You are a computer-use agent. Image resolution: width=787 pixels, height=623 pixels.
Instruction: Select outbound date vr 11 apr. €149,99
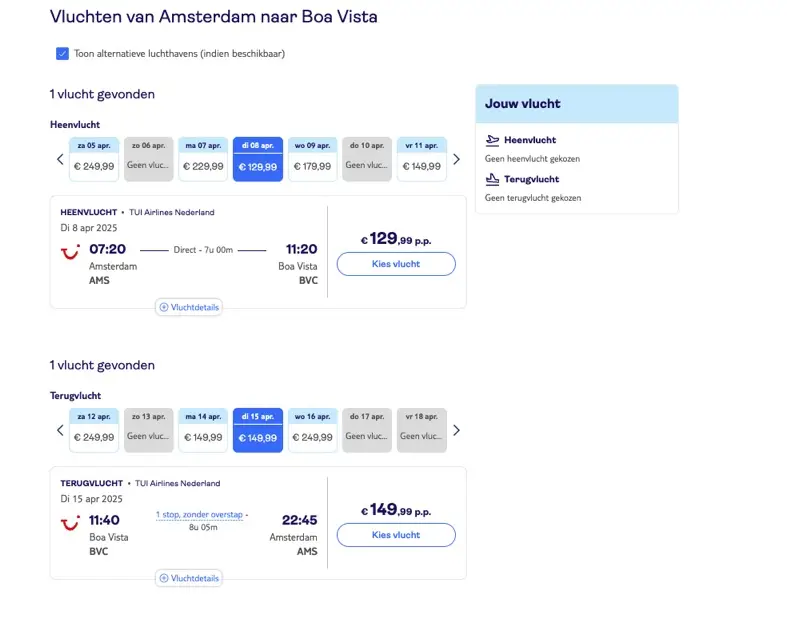(x=422, y=159)
